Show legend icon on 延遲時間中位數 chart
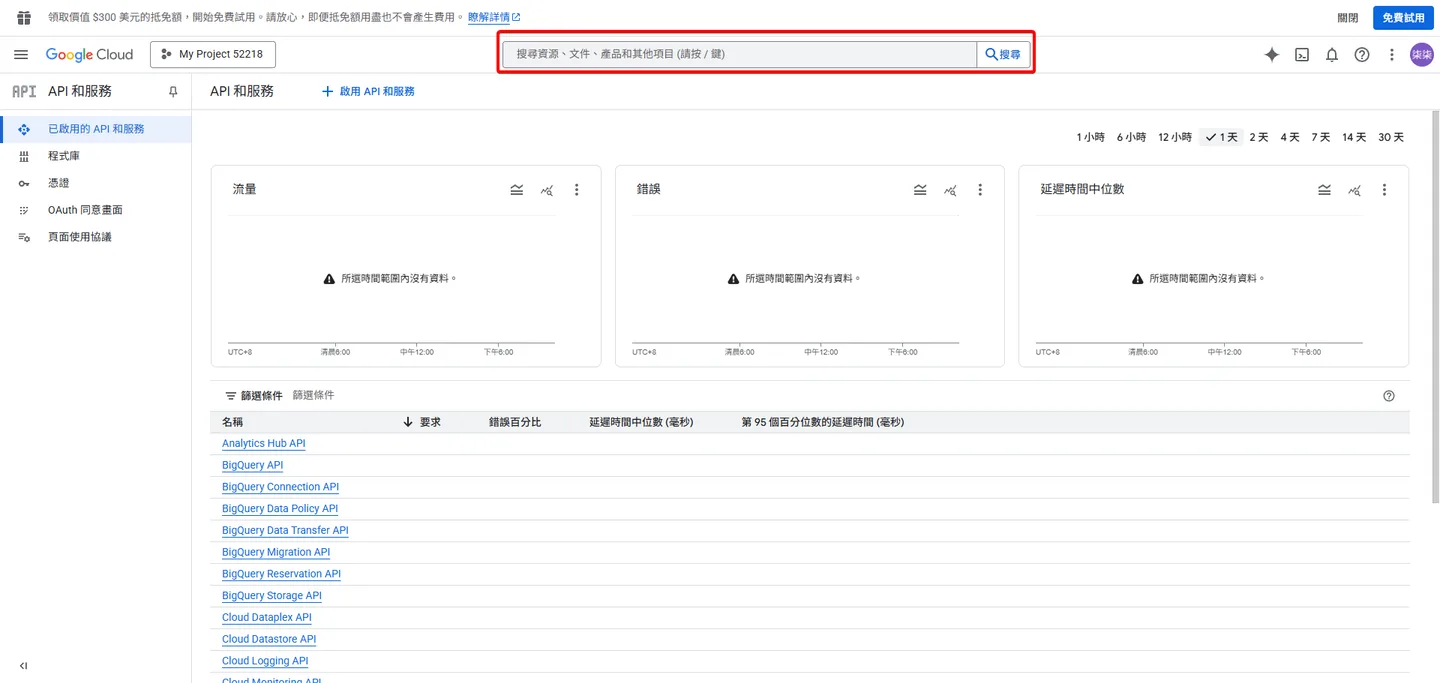Viewport: 1440px width, 683px height. pos(1325,190)
